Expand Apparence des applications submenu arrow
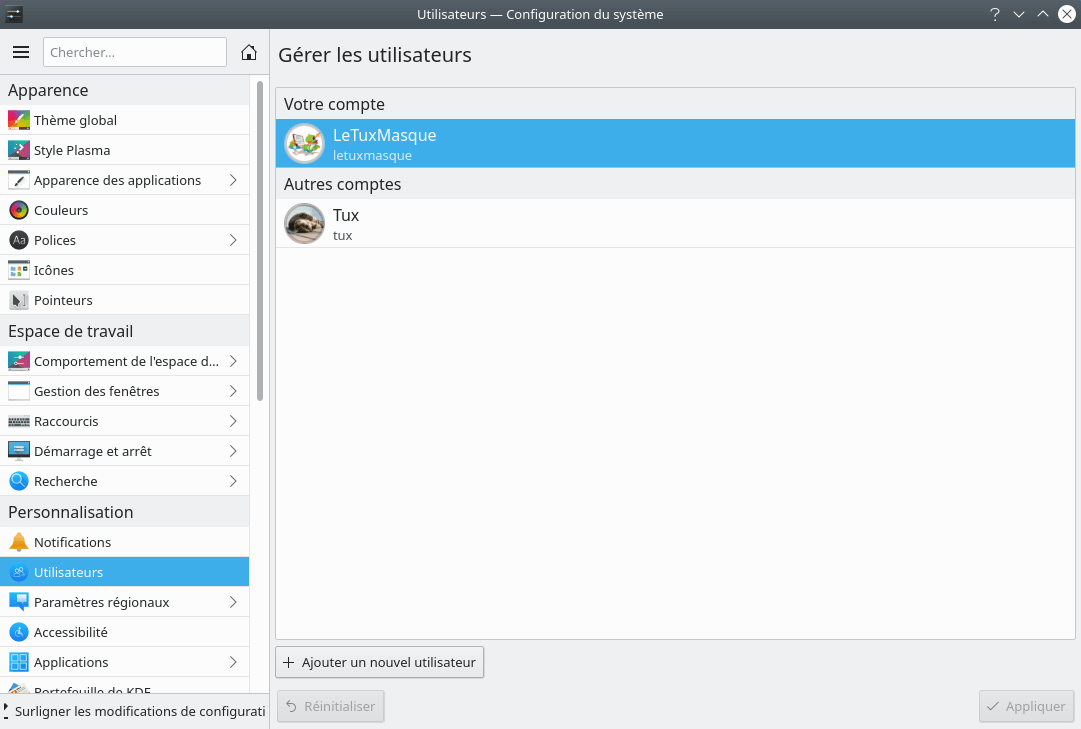Image resolution: width=1081 pixels, height=729 pixels. (x=233, y=180)
